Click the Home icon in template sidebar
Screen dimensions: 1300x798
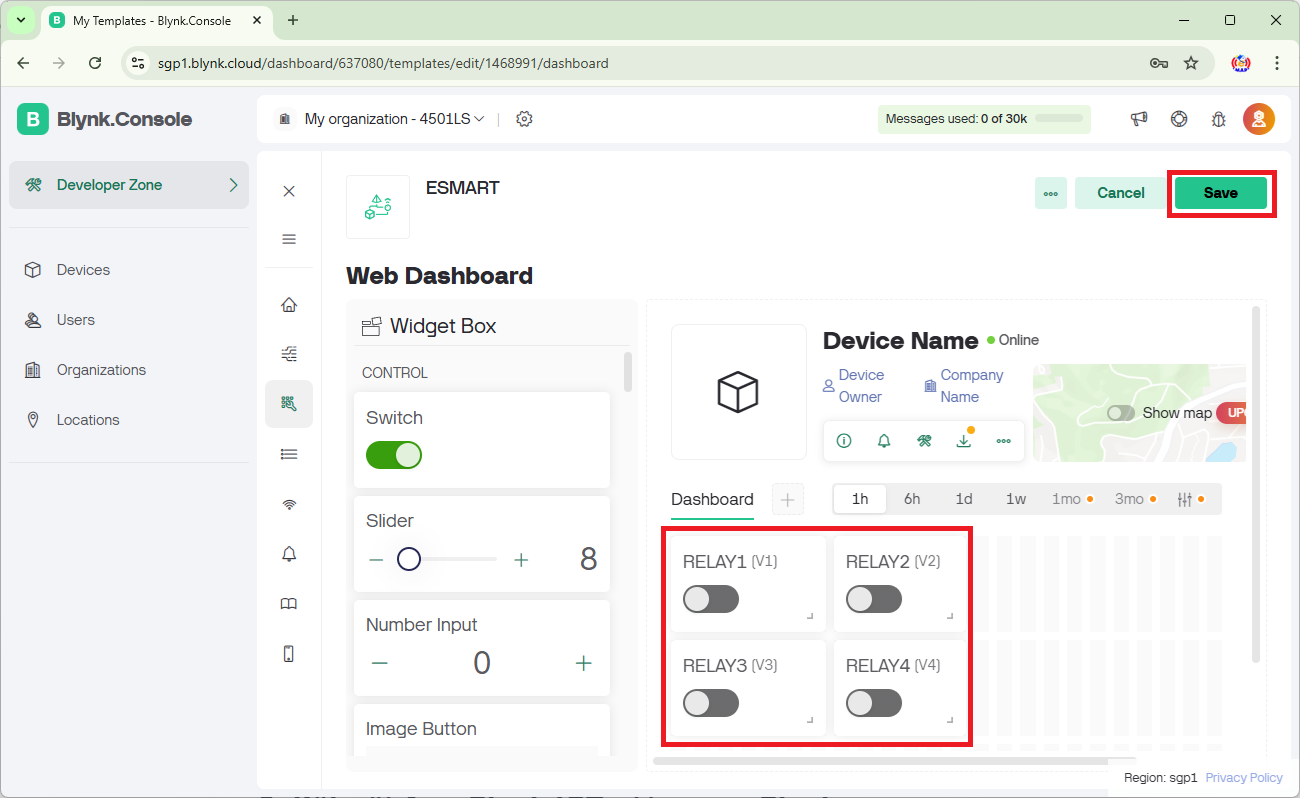click(289, 305)
